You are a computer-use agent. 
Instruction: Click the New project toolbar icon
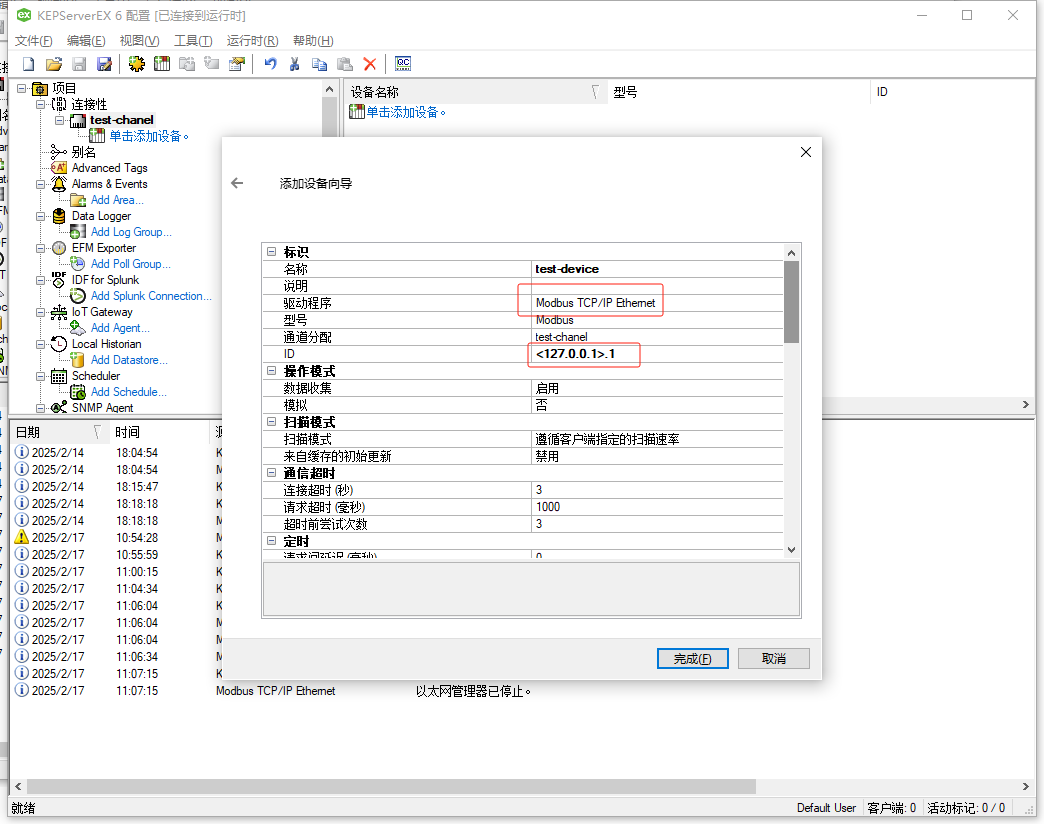pyautogui.click(x=29, y=64)
